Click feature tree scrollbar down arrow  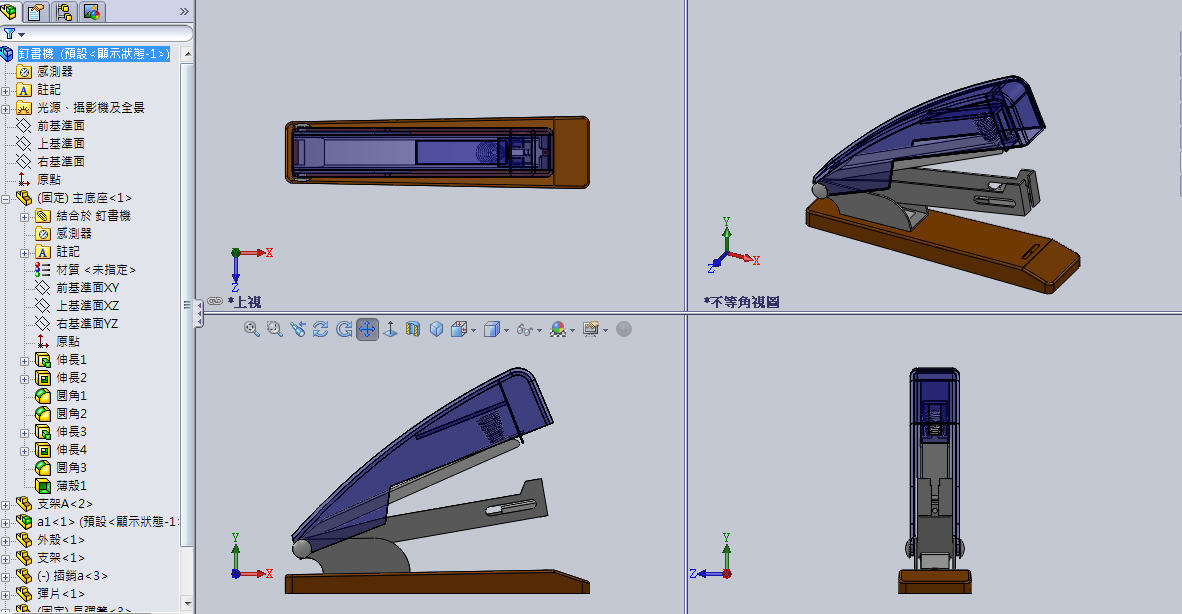pyautogui.click(x=188, y=603)
